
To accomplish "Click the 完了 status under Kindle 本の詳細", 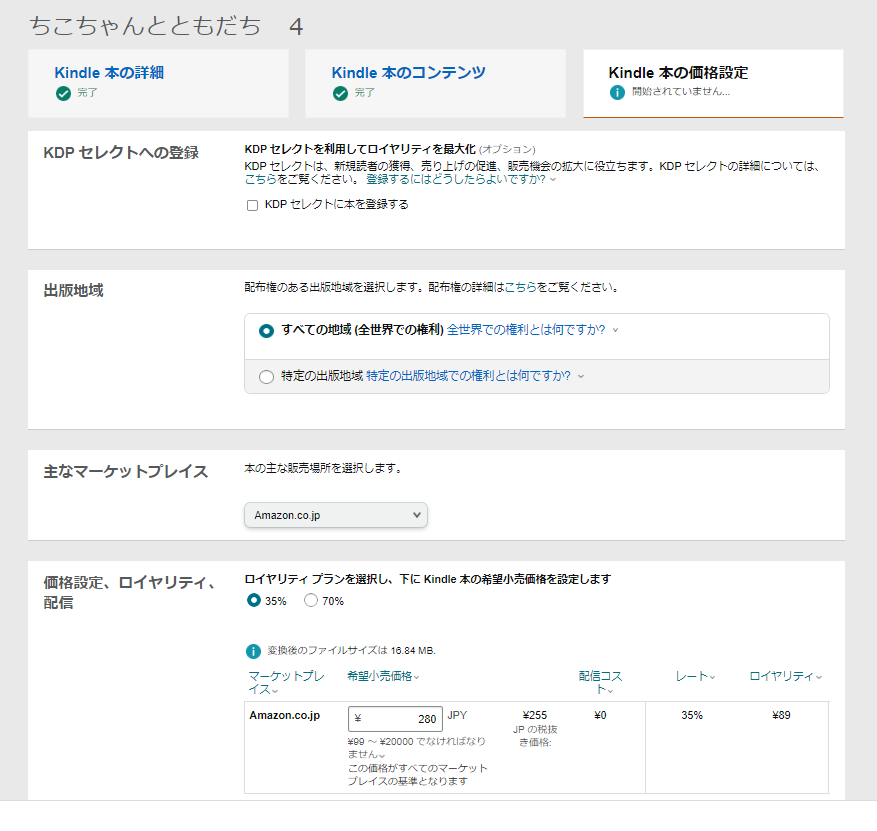I will point(87,92).
